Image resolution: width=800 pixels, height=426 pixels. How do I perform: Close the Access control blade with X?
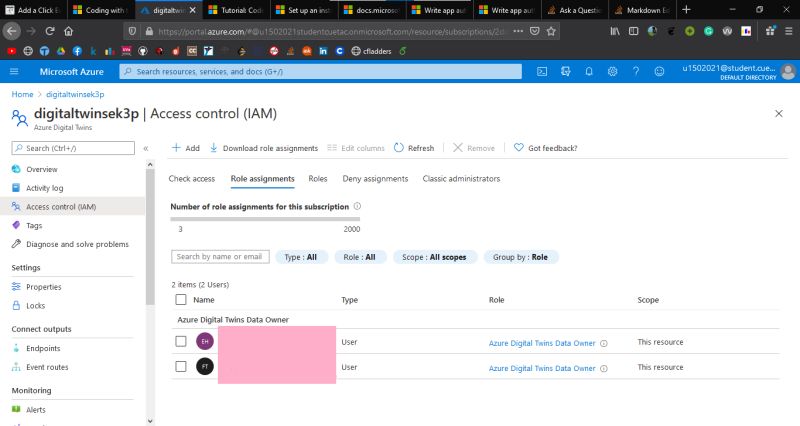pos(779,113)
